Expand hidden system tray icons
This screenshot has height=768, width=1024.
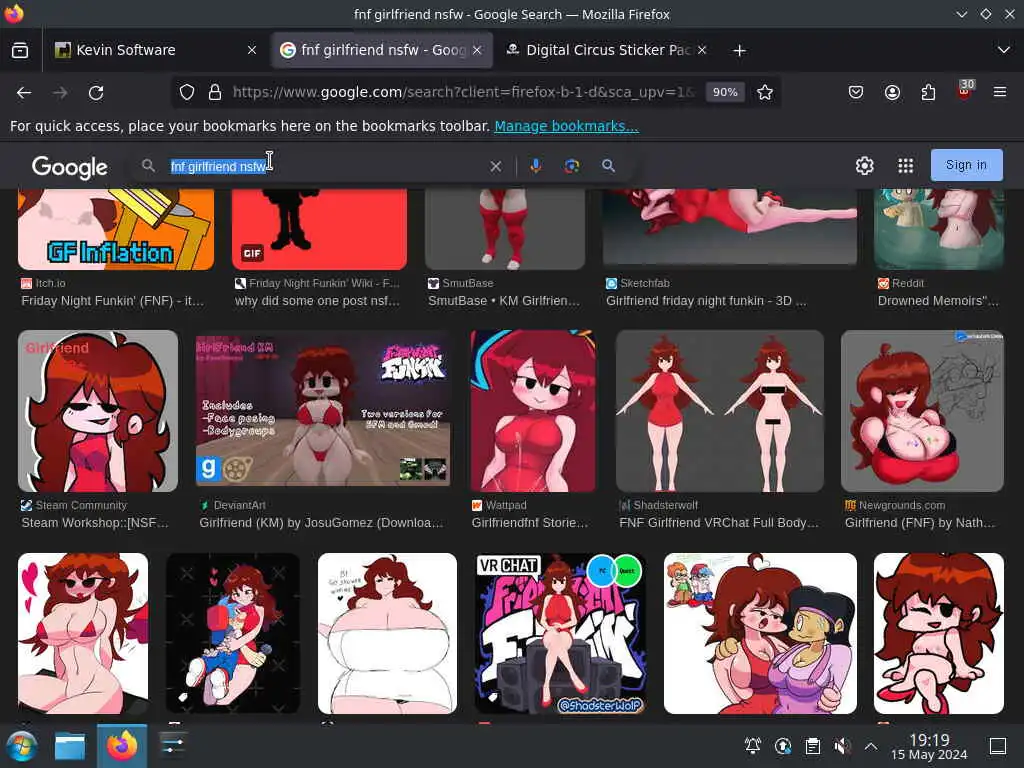point(871,745)
